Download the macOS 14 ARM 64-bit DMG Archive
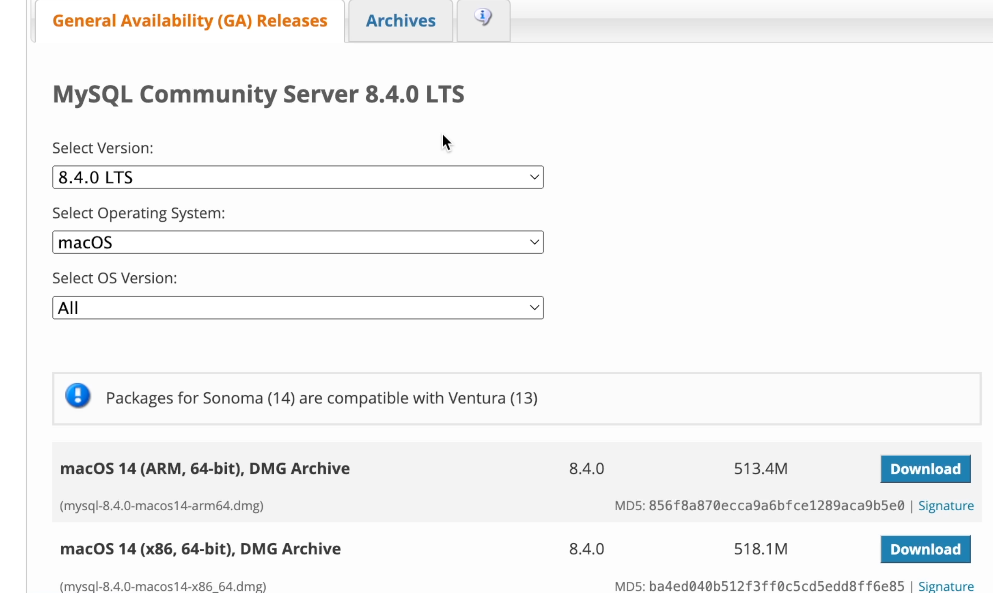This screenshot has width=993, height=593. [925, 469]
